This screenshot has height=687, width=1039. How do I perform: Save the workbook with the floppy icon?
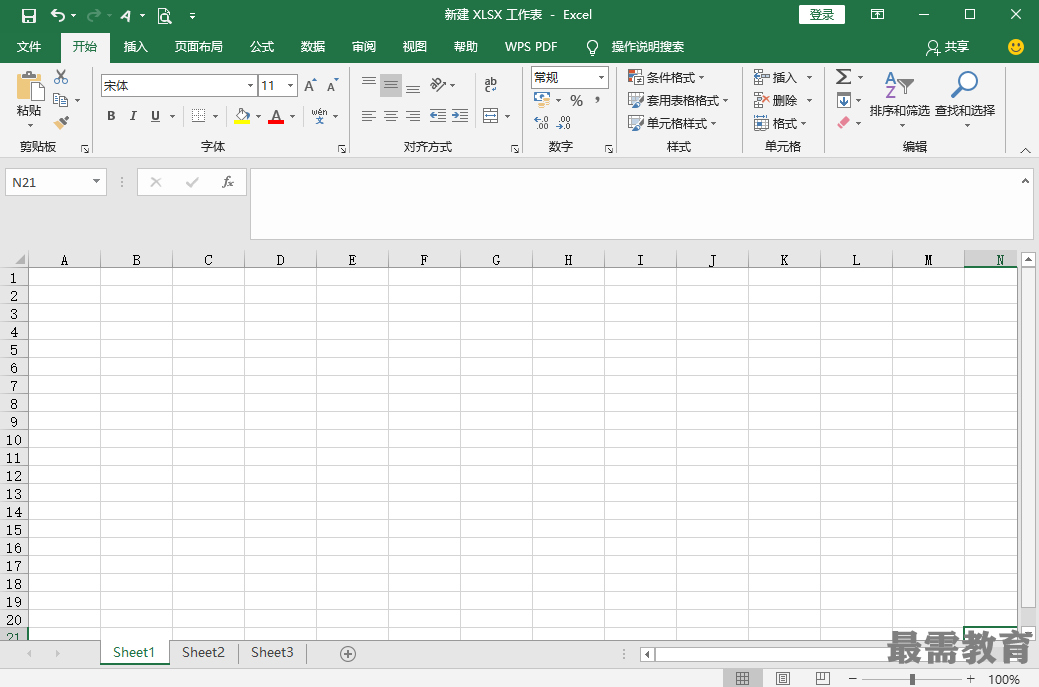(28, 15)
